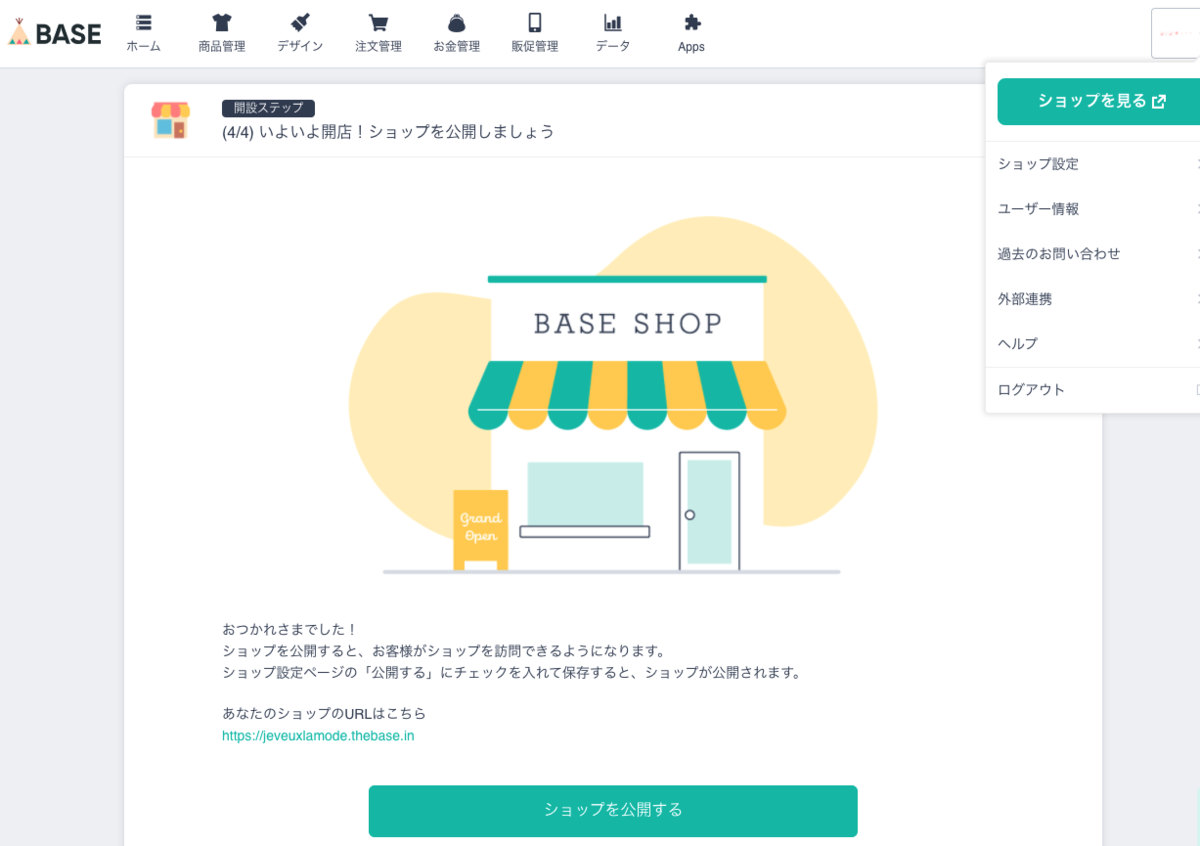Open the jeveuxlamode.thebase.in shop URL link
This screenshot has height=846, width=1200.
tap(318, 735)
